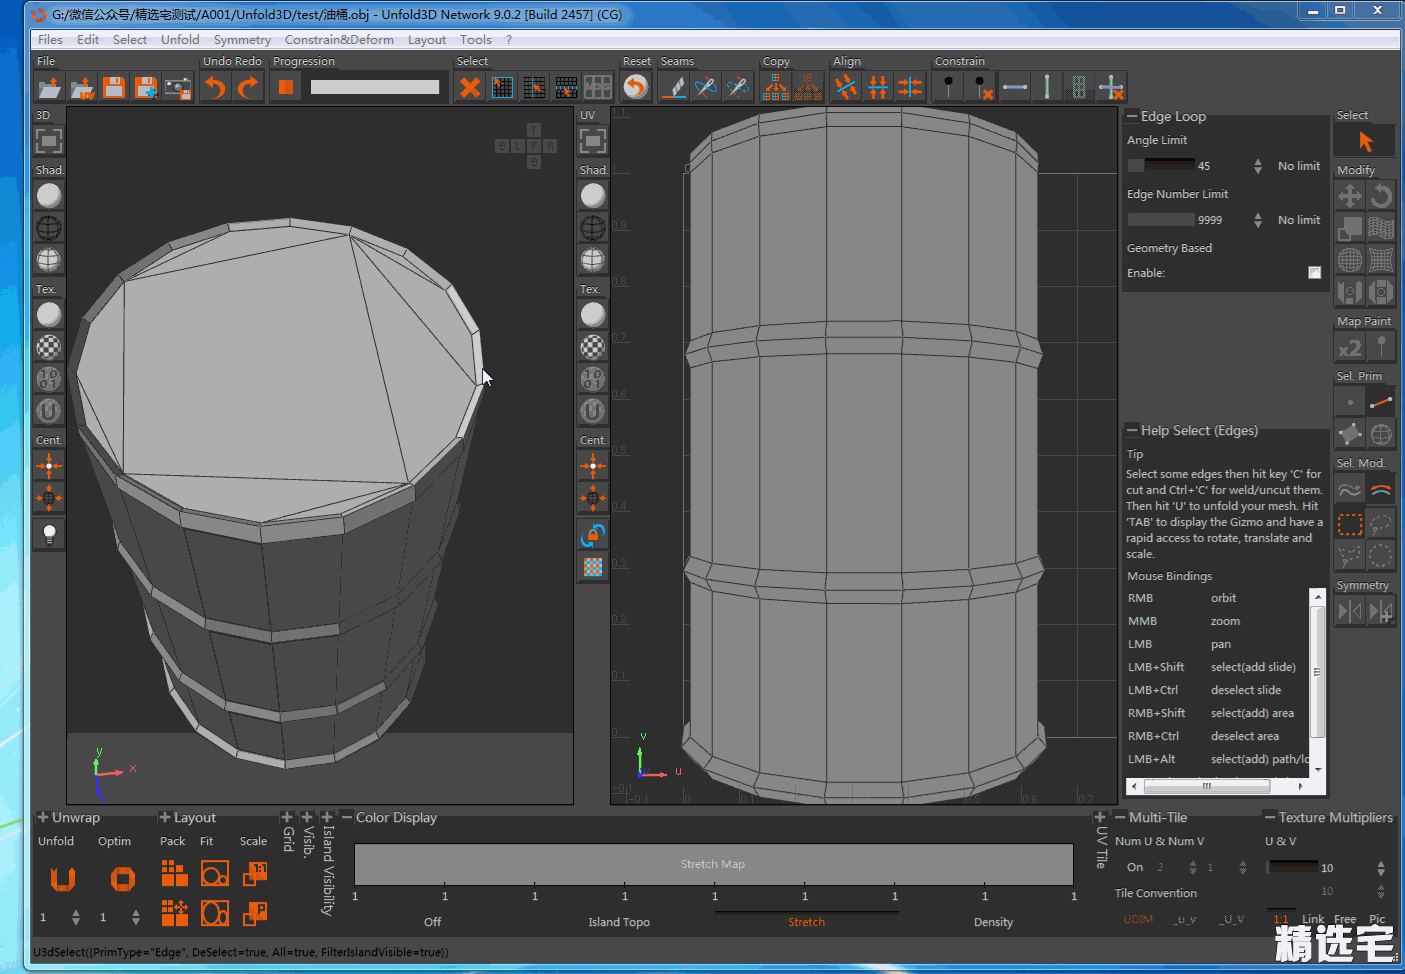The width and height of the screenshot is (1405, 974).
Task: Open the Edit menu
Action: tap(88, 39)
